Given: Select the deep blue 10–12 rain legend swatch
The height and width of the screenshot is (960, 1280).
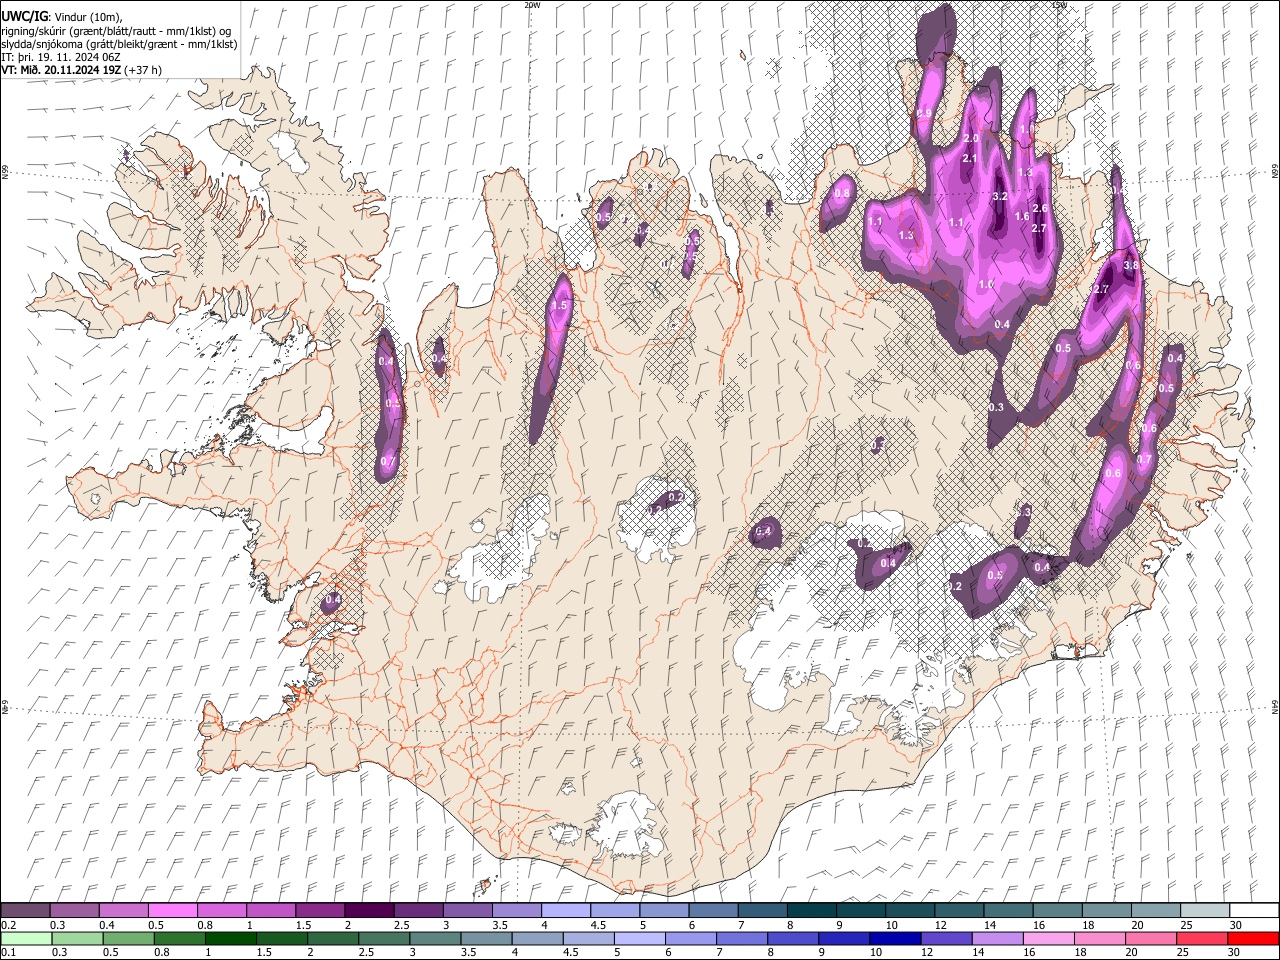Looking at the screenshot, I should click(895, 938).
